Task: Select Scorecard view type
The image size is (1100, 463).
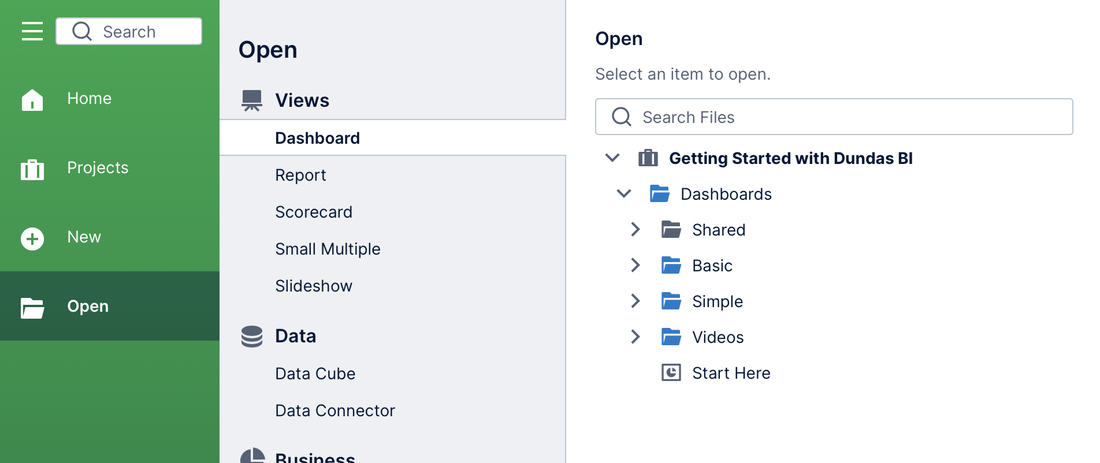Action: pyautogui.click(x=314, y=212)
